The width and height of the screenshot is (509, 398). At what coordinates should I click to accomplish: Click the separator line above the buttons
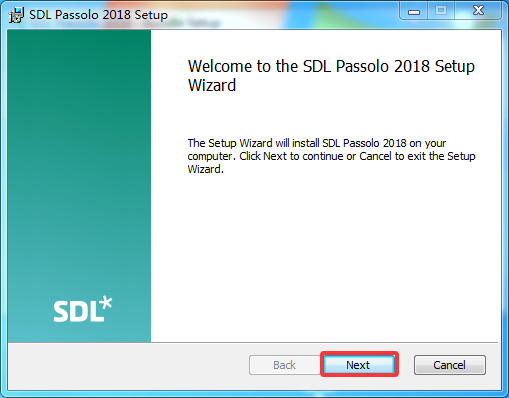[253, 342]
